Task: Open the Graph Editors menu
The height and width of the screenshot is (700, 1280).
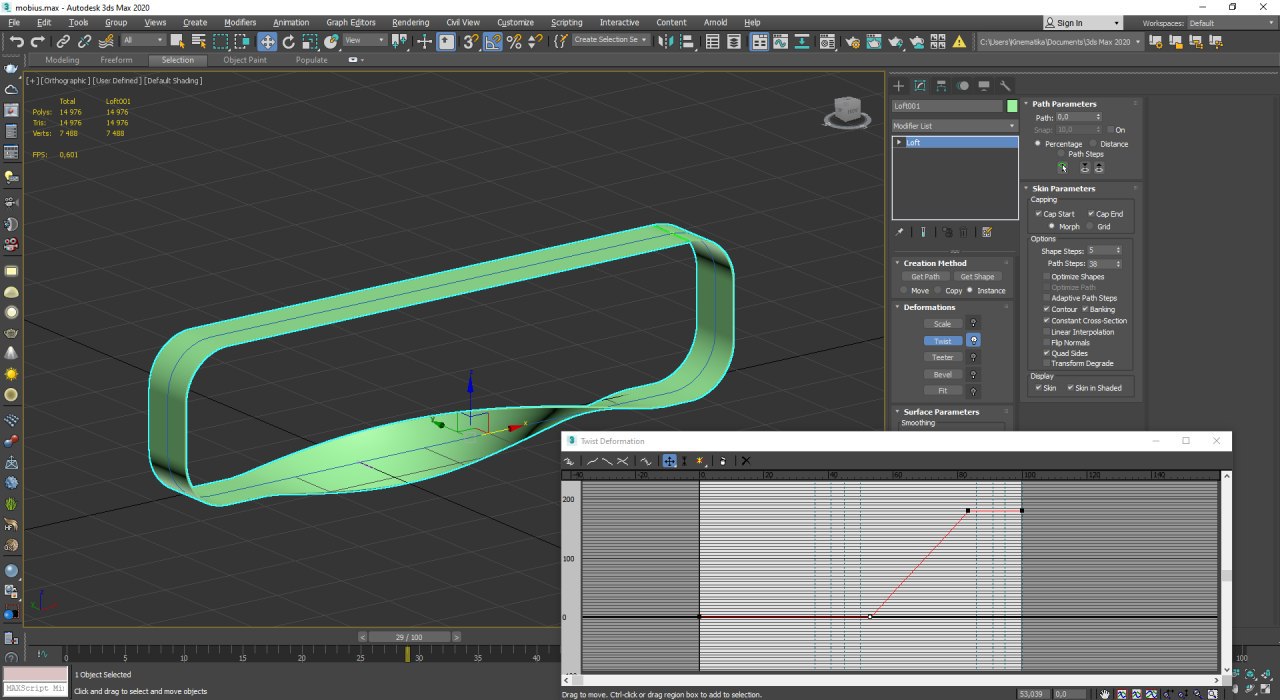Action: pyautogui.click(x=350, y=22)
